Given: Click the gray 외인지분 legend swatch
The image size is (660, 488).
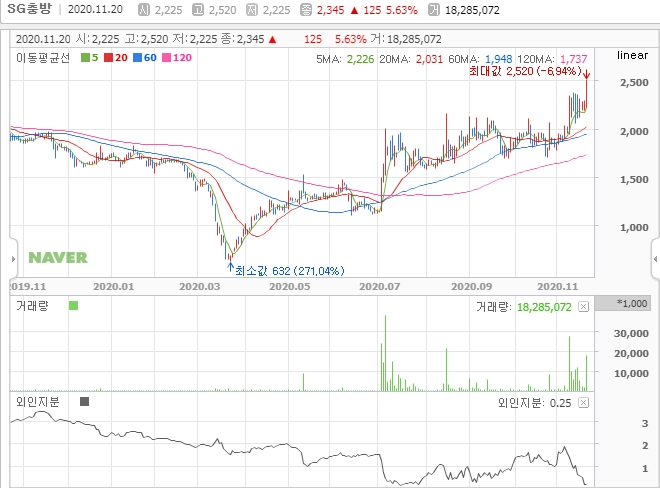Looking at the screenshot, I should click(84, 402).
